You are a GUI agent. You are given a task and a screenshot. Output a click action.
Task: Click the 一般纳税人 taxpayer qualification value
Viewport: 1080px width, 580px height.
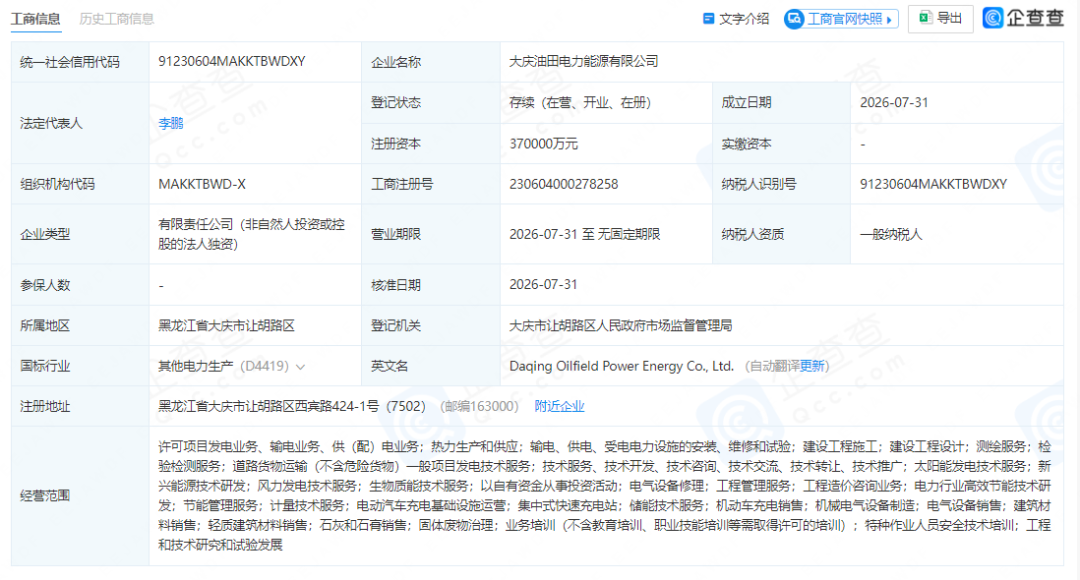(x=891, y=234)
